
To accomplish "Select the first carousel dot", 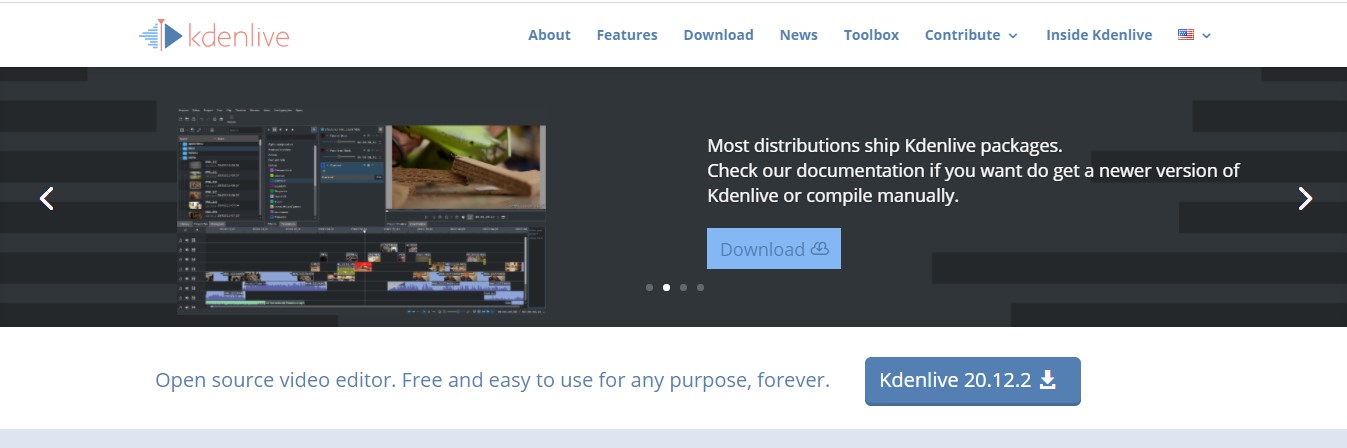I will click(x=649, y=287).
